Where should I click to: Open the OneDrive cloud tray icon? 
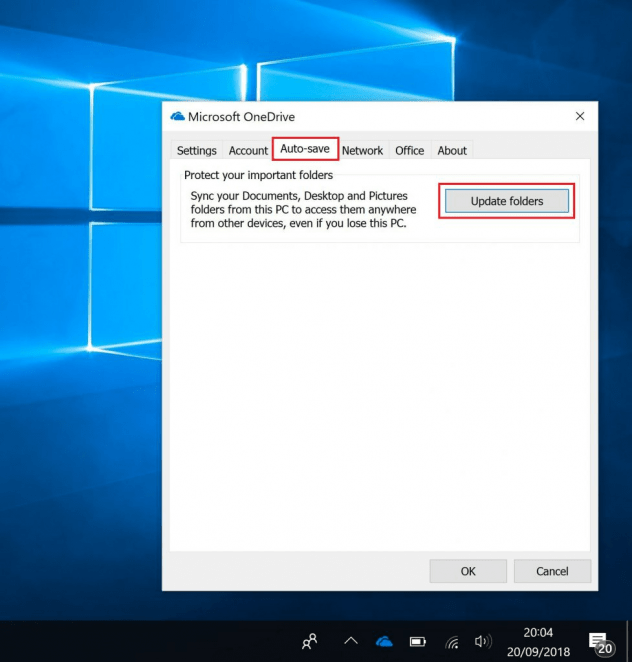click(x=384, y=642)
